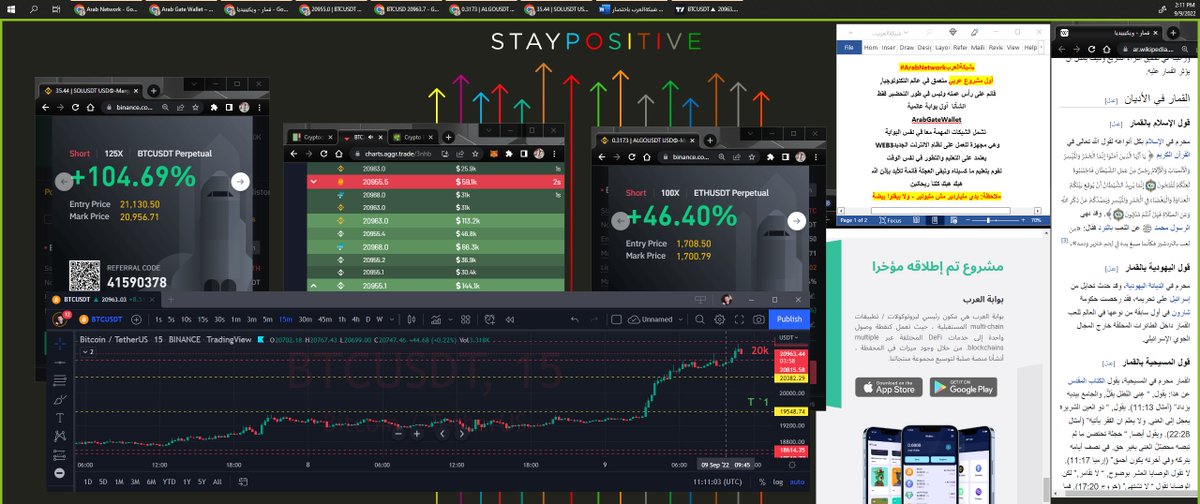Open the layout templates grid icon
1200x504 pixels.
point(465,320)
